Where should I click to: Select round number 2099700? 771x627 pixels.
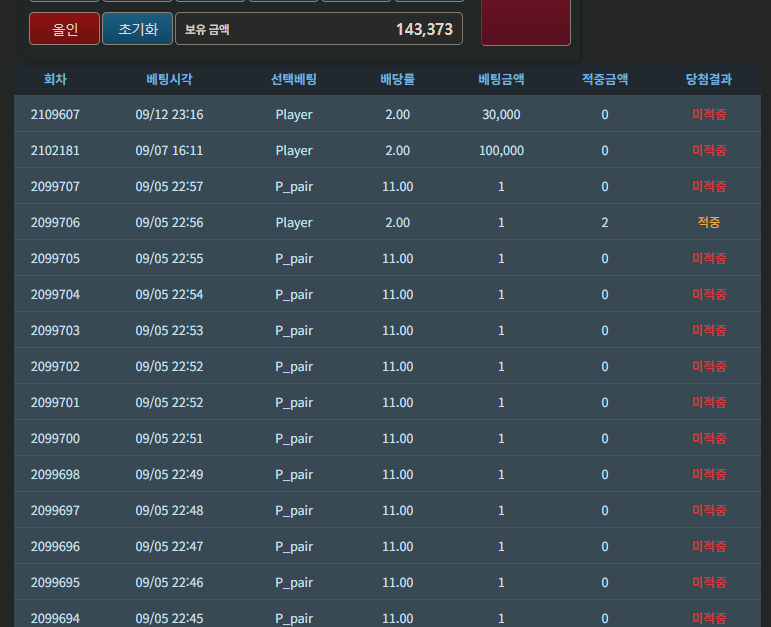click(x=55, y=438)
